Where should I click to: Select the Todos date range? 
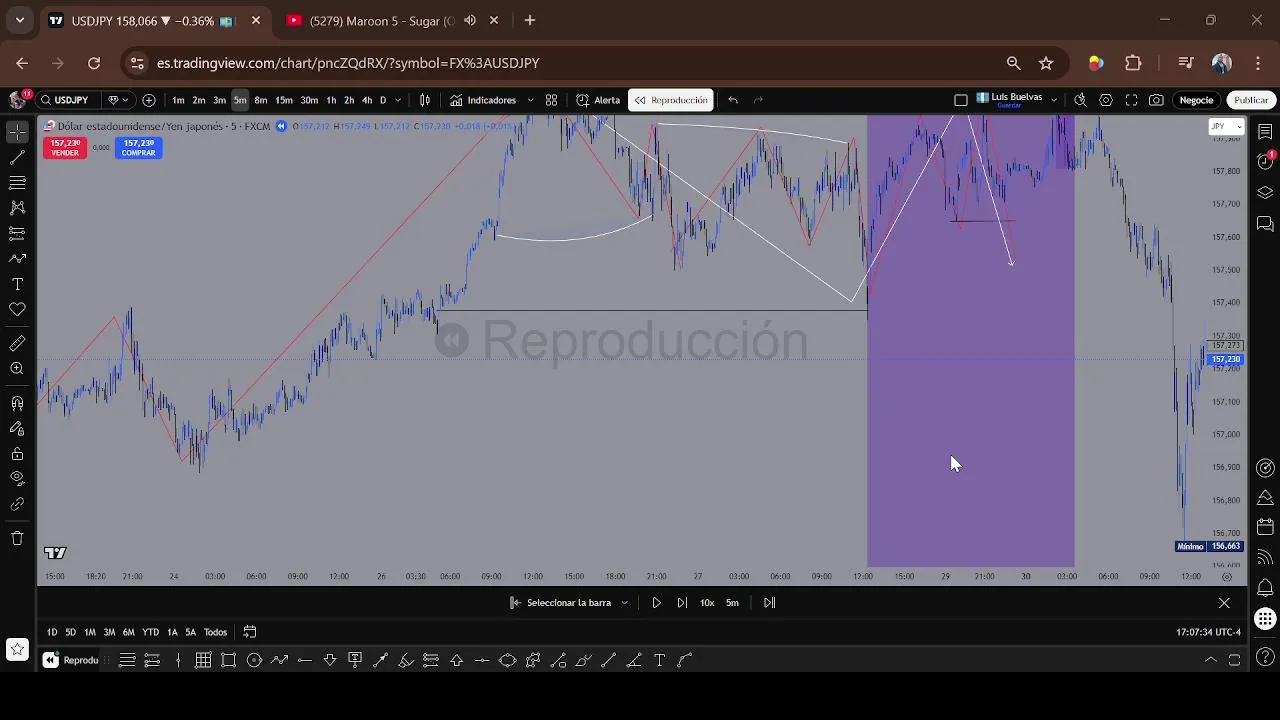click(215, 632)
